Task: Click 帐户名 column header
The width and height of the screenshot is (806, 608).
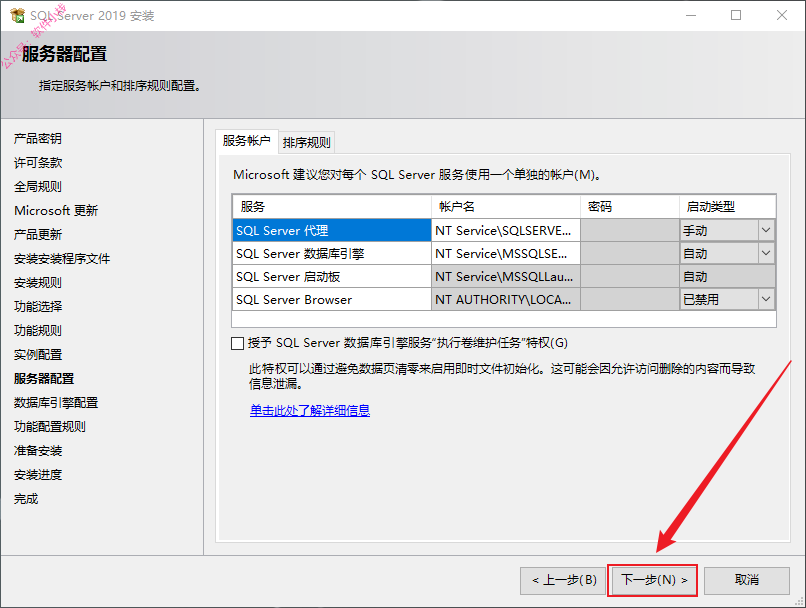Action: point(506,207)
